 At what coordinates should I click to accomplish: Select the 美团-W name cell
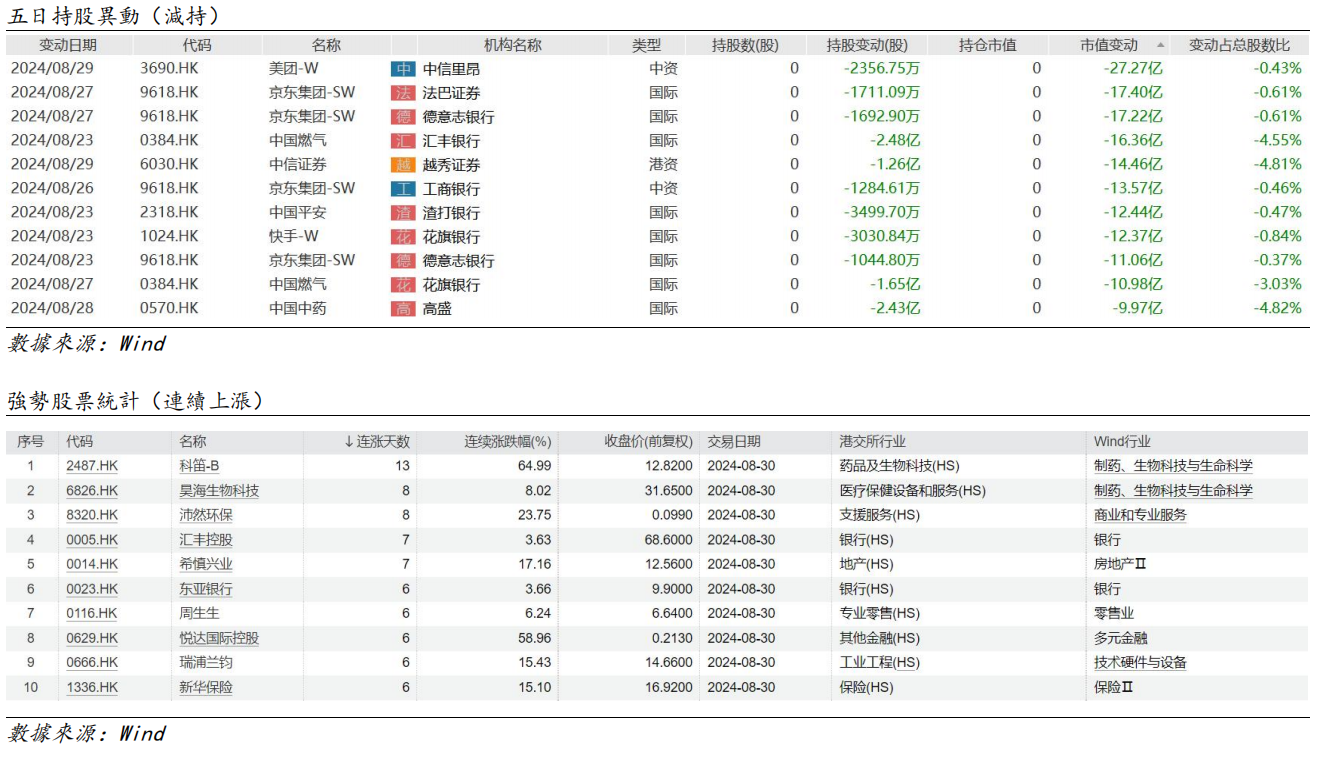[293, 69]
